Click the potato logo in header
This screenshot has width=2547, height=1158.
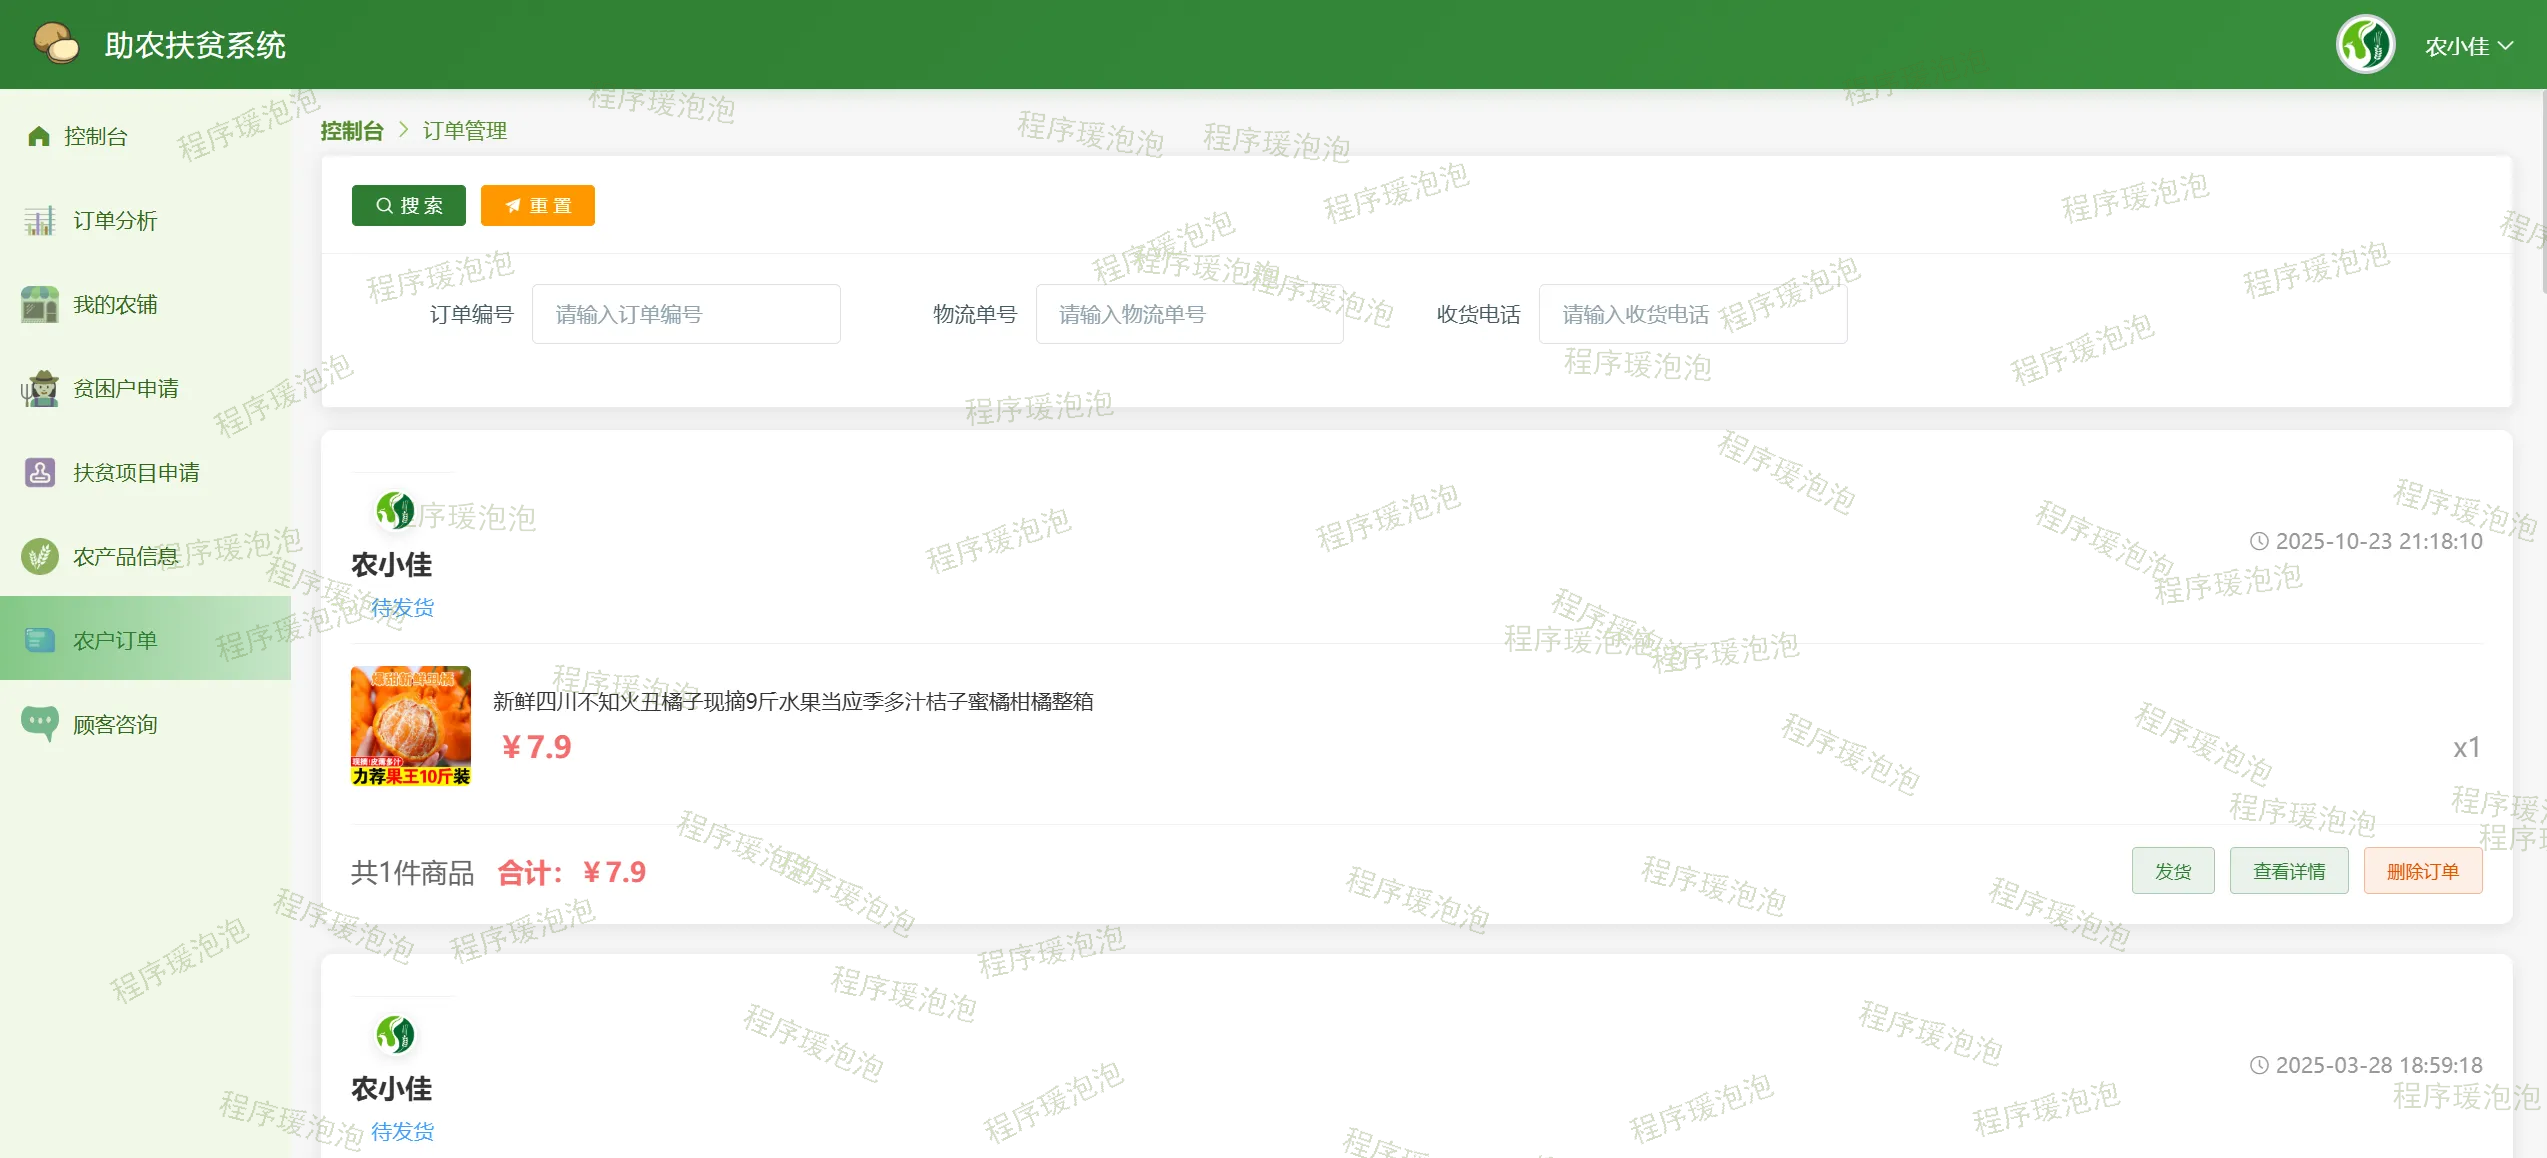(x=56, y=44)
